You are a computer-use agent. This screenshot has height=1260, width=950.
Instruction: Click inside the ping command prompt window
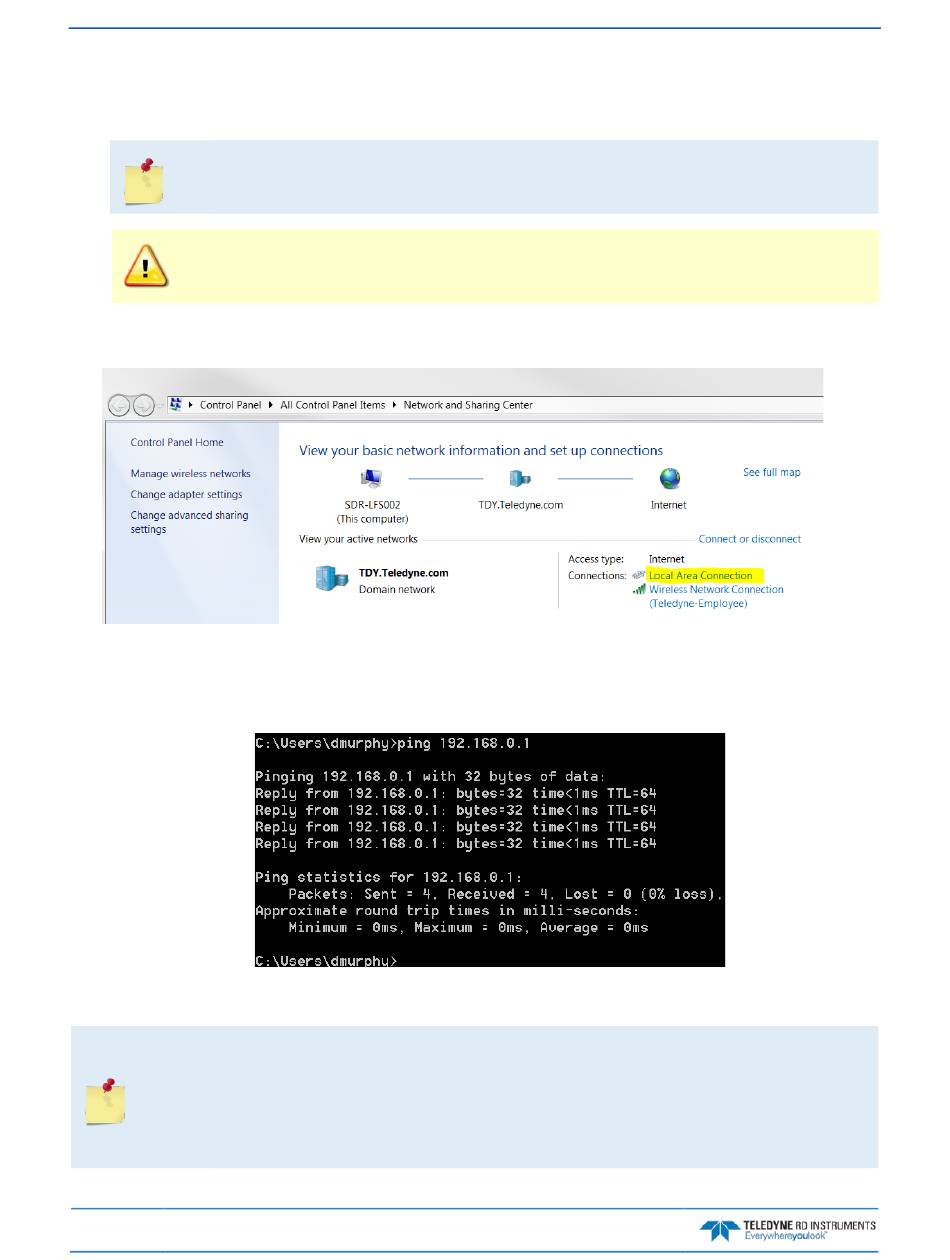point(488,850)
